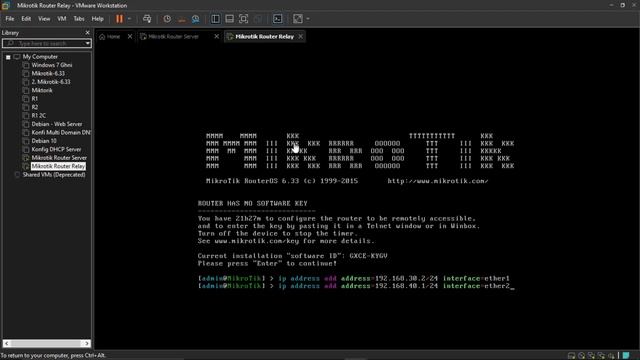Select the R1 virtual machine
Image resolution: width=640 pixels, height=360 pixels.
pos(35,99)
